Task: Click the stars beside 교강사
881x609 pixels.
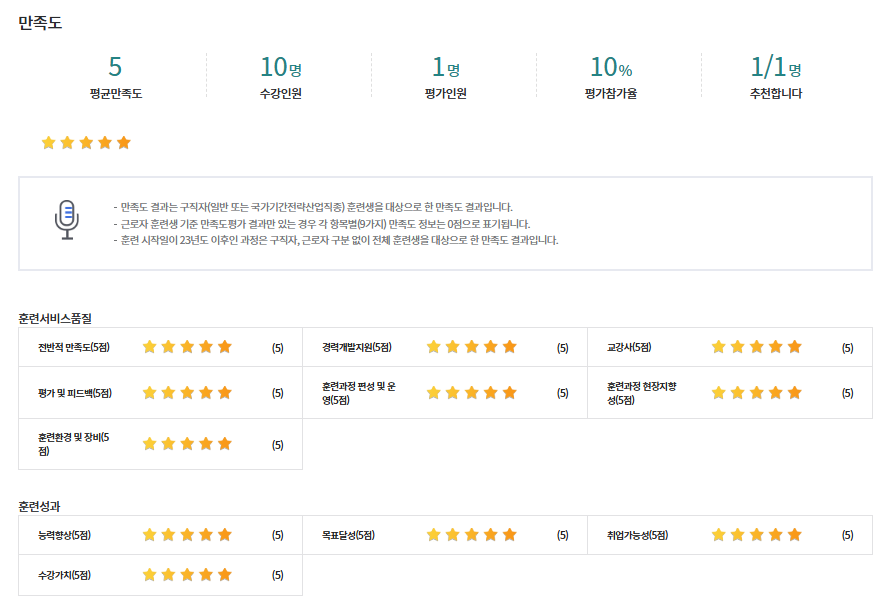Action: 756,347
